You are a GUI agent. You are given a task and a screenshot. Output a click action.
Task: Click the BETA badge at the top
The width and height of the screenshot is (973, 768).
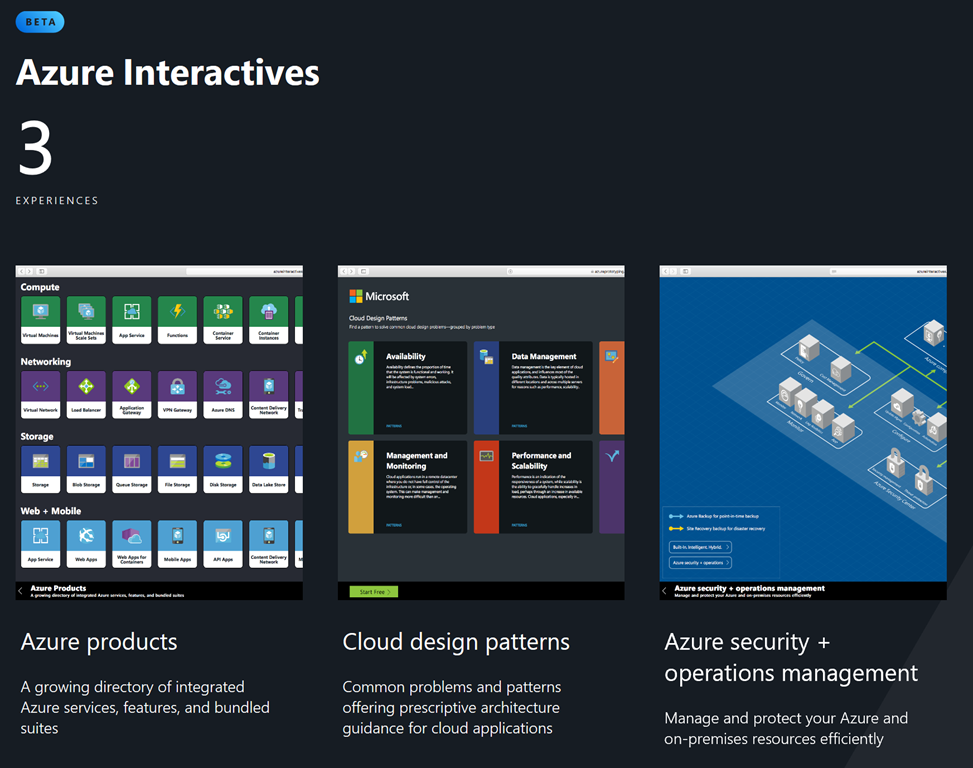(x=40, y=21)
